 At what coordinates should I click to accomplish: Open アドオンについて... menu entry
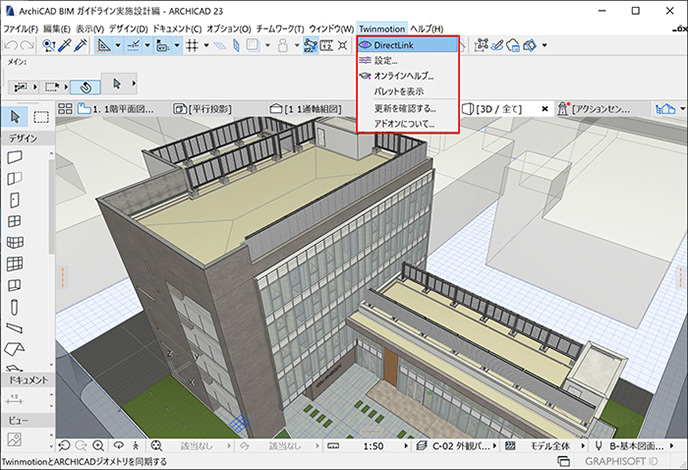(x=408, y=124)
